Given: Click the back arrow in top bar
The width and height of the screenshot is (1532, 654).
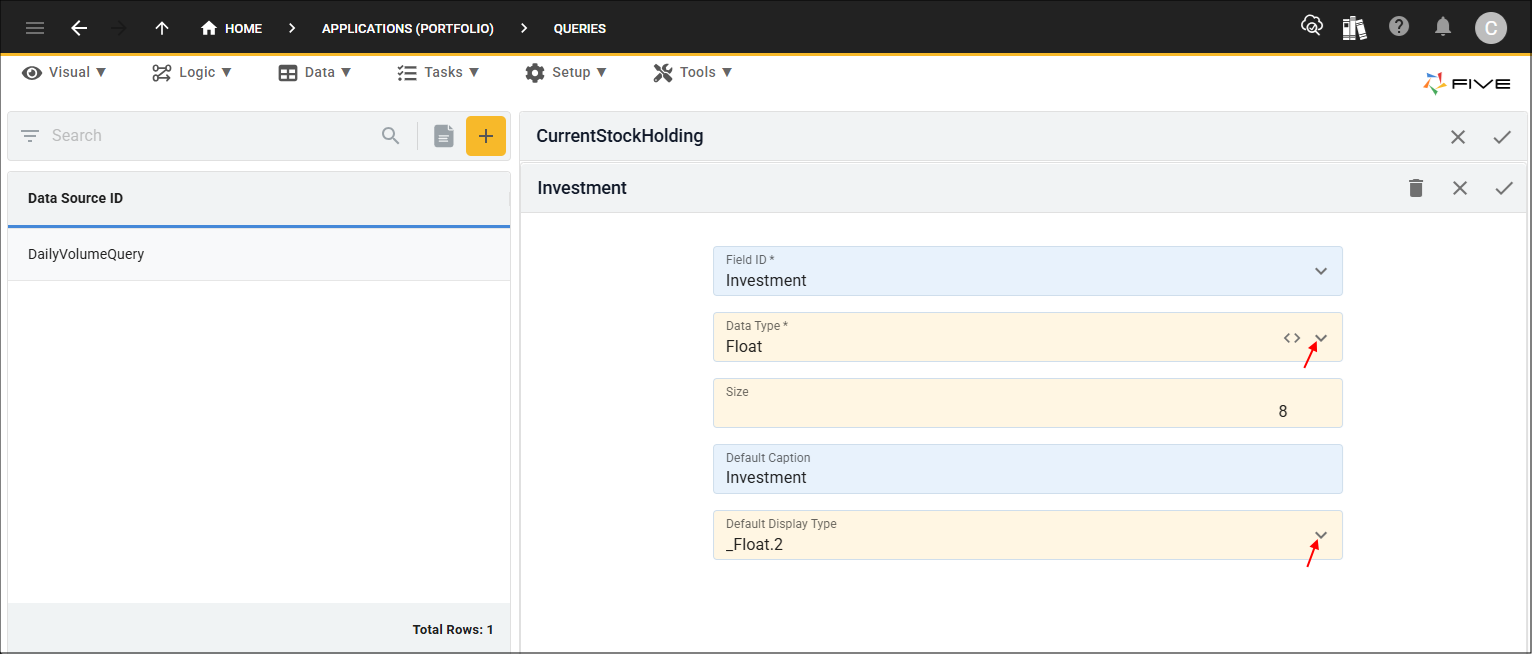Looking at the screenshot, I should (79, 28).
